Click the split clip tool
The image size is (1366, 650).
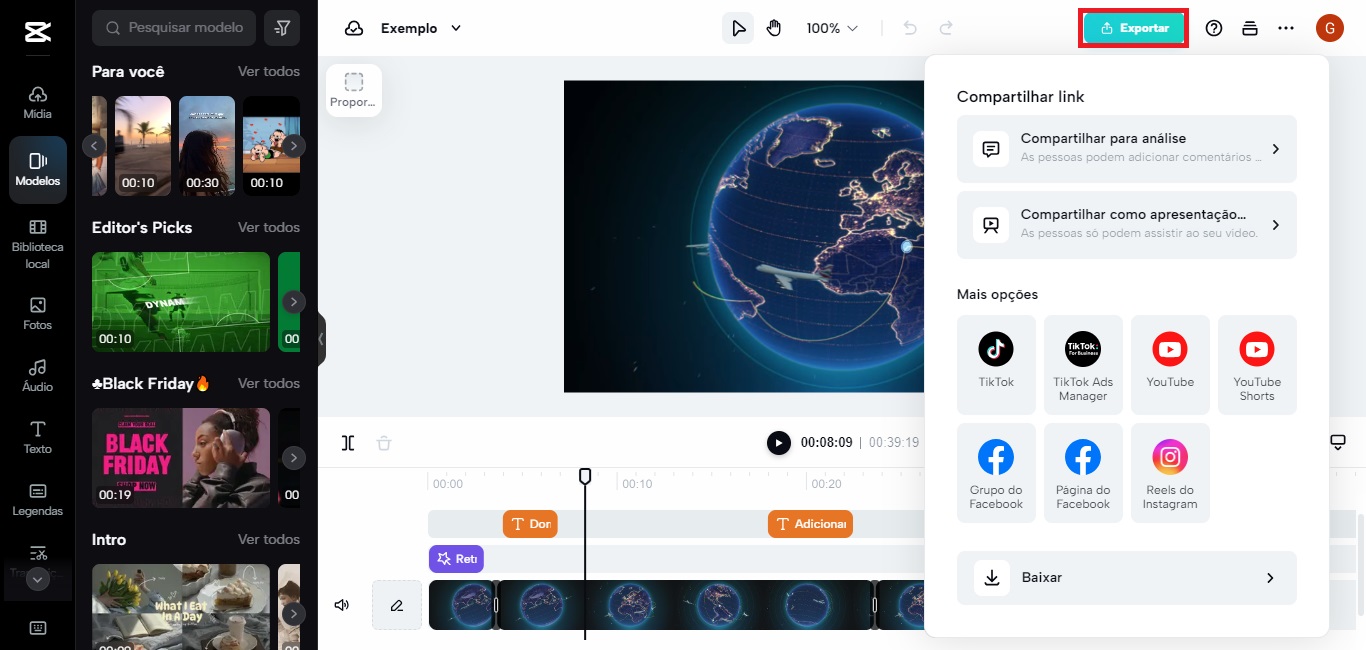348,443
